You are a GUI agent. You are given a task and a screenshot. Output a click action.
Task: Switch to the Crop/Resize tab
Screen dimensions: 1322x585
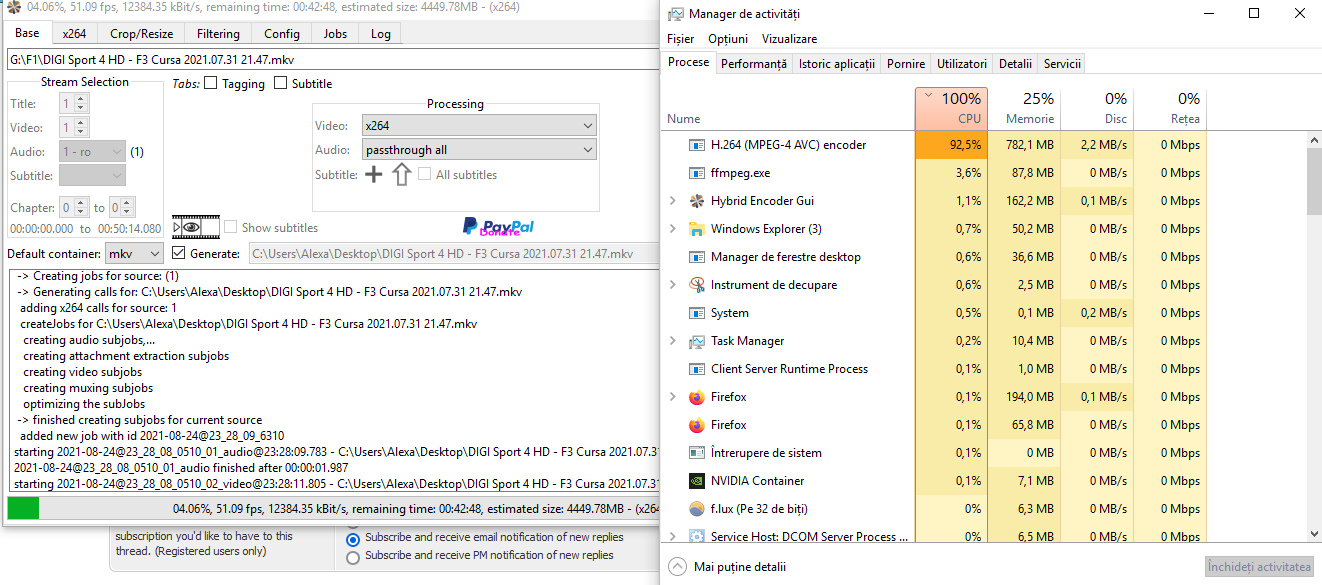tap(141, 34)
